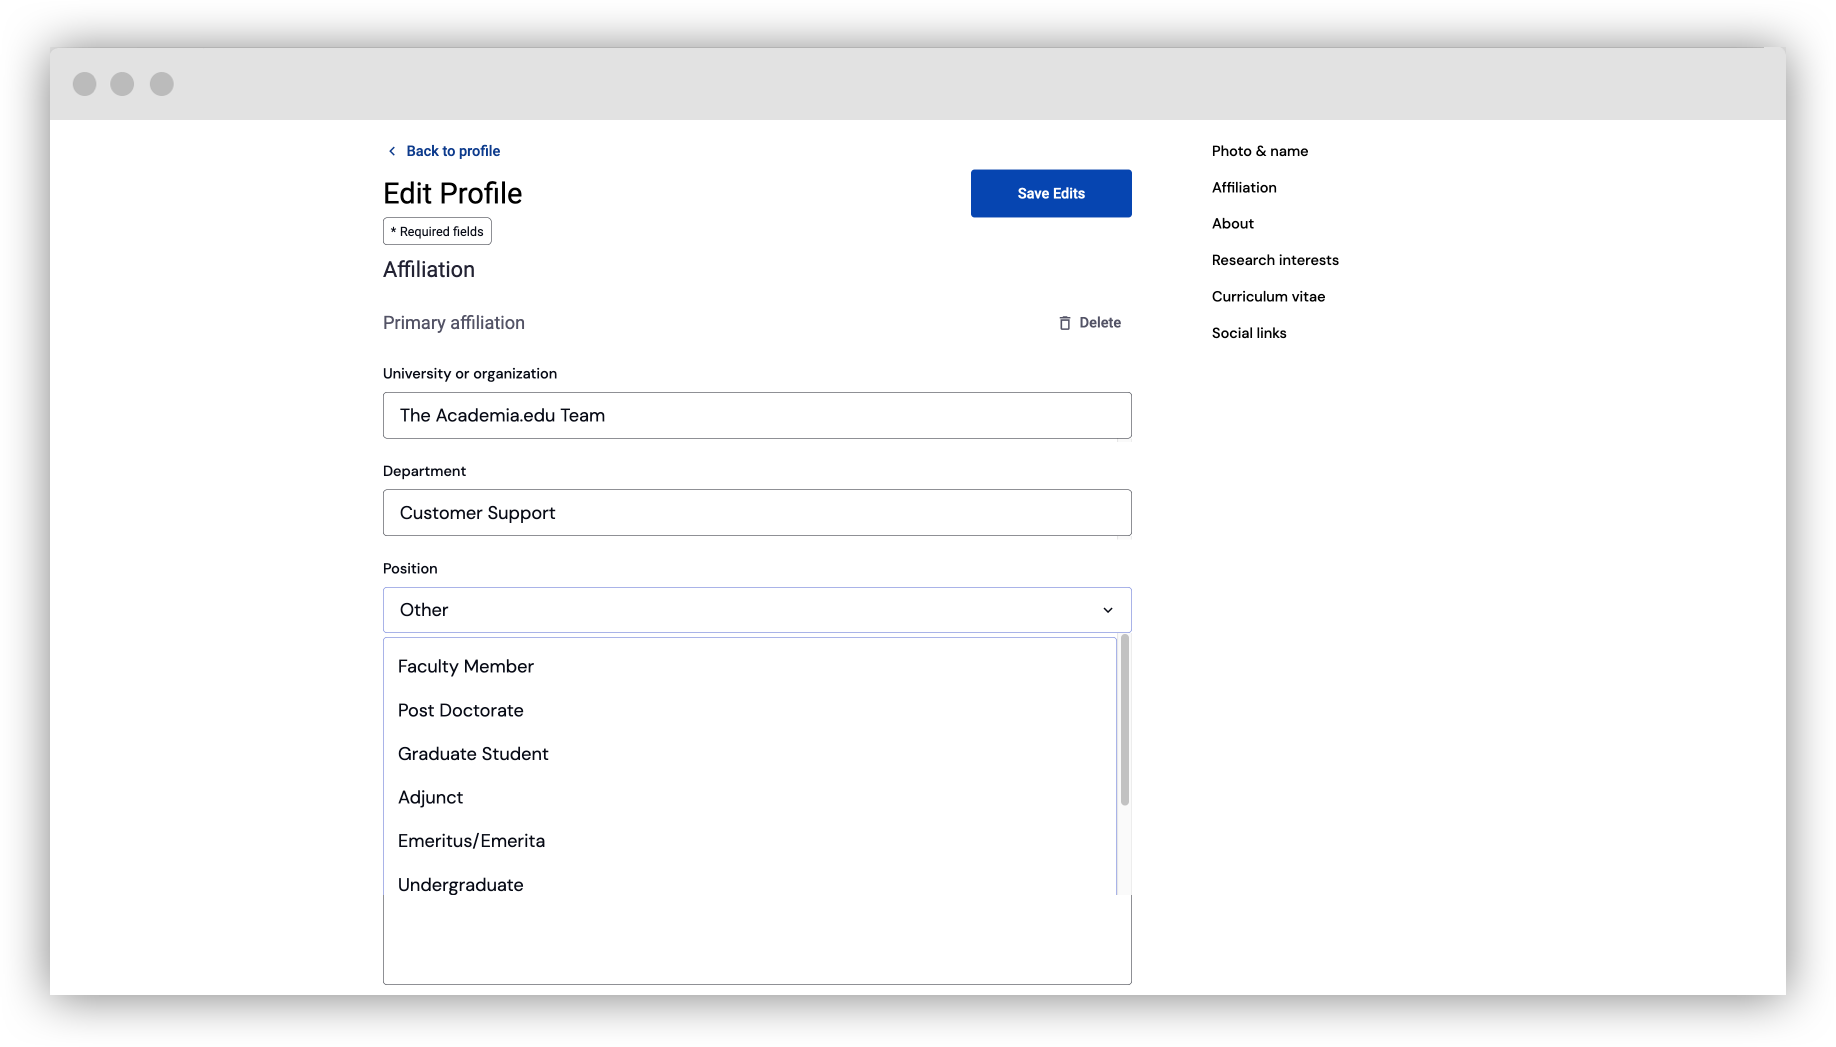Jump to Photo & name section
The height and width of the screenshot is (1047, 1836).
pyautogui.click(x=1260, y=151)
